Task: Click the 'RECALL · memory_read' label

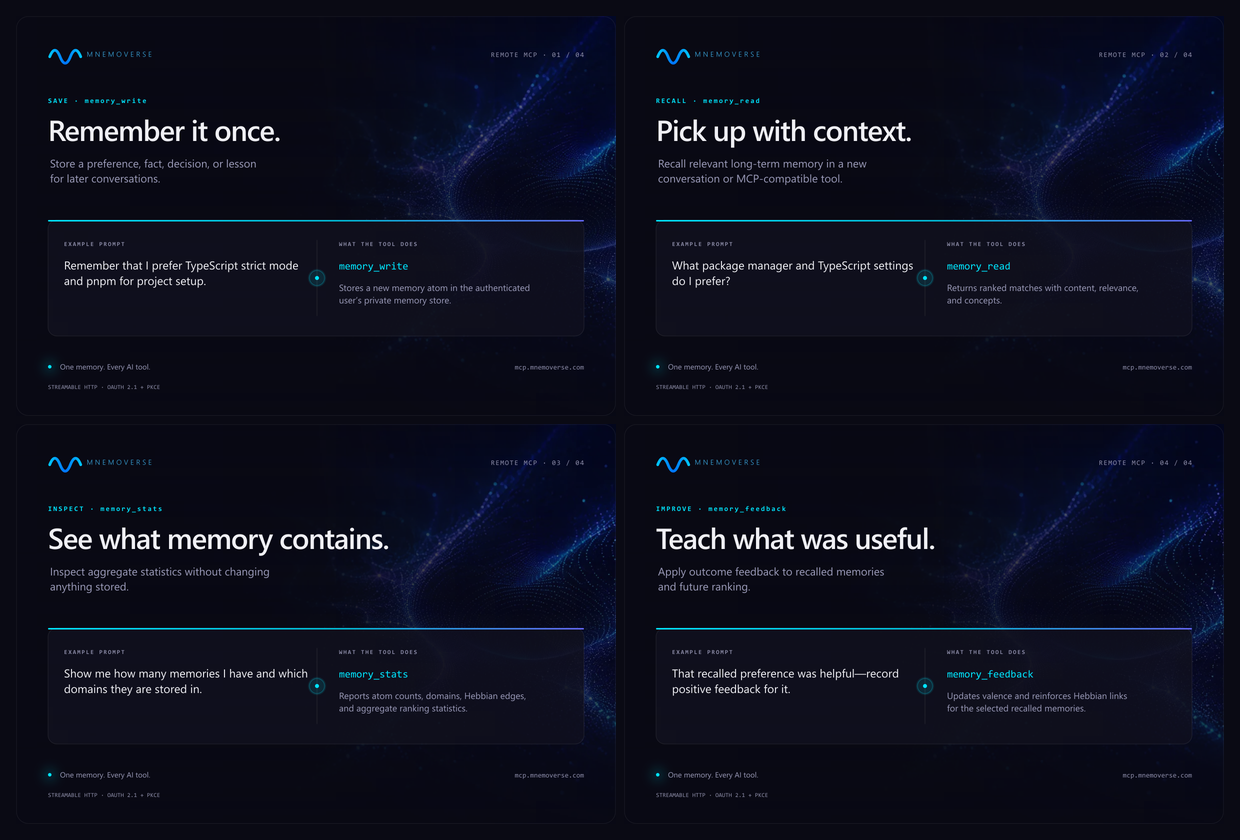Action: pyautogui.click(x=708, y=101)
